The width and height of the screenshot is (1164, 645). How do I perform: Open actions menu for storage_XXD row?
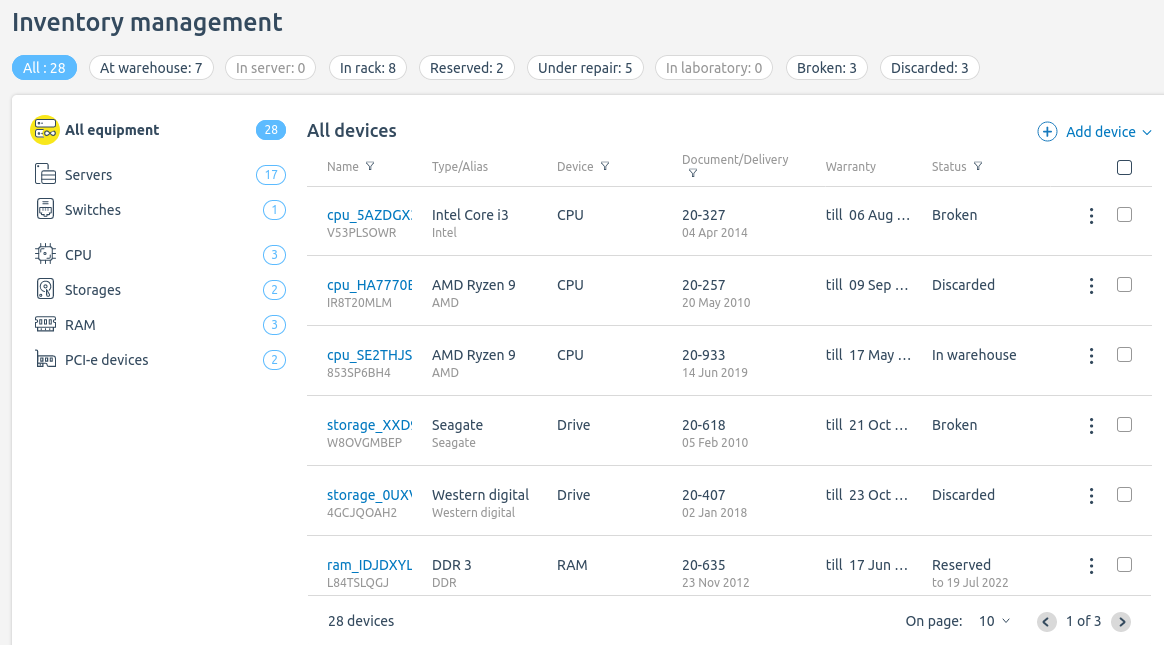(x=1091, y=426)
